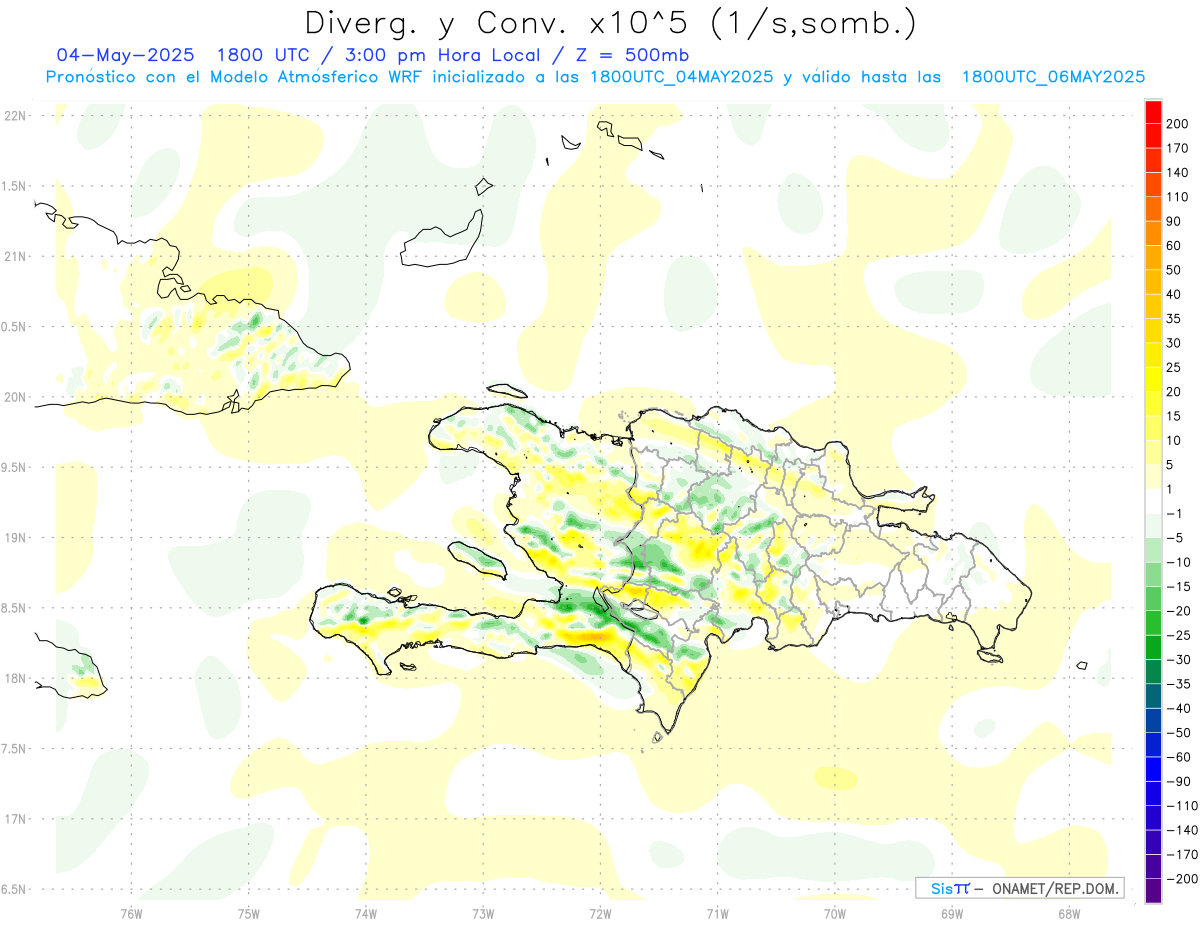Click the teal legend swatch between -40 and -35
Image resolution: width=1200 pixels, height=927 pixels.
tap(1153, 697)
